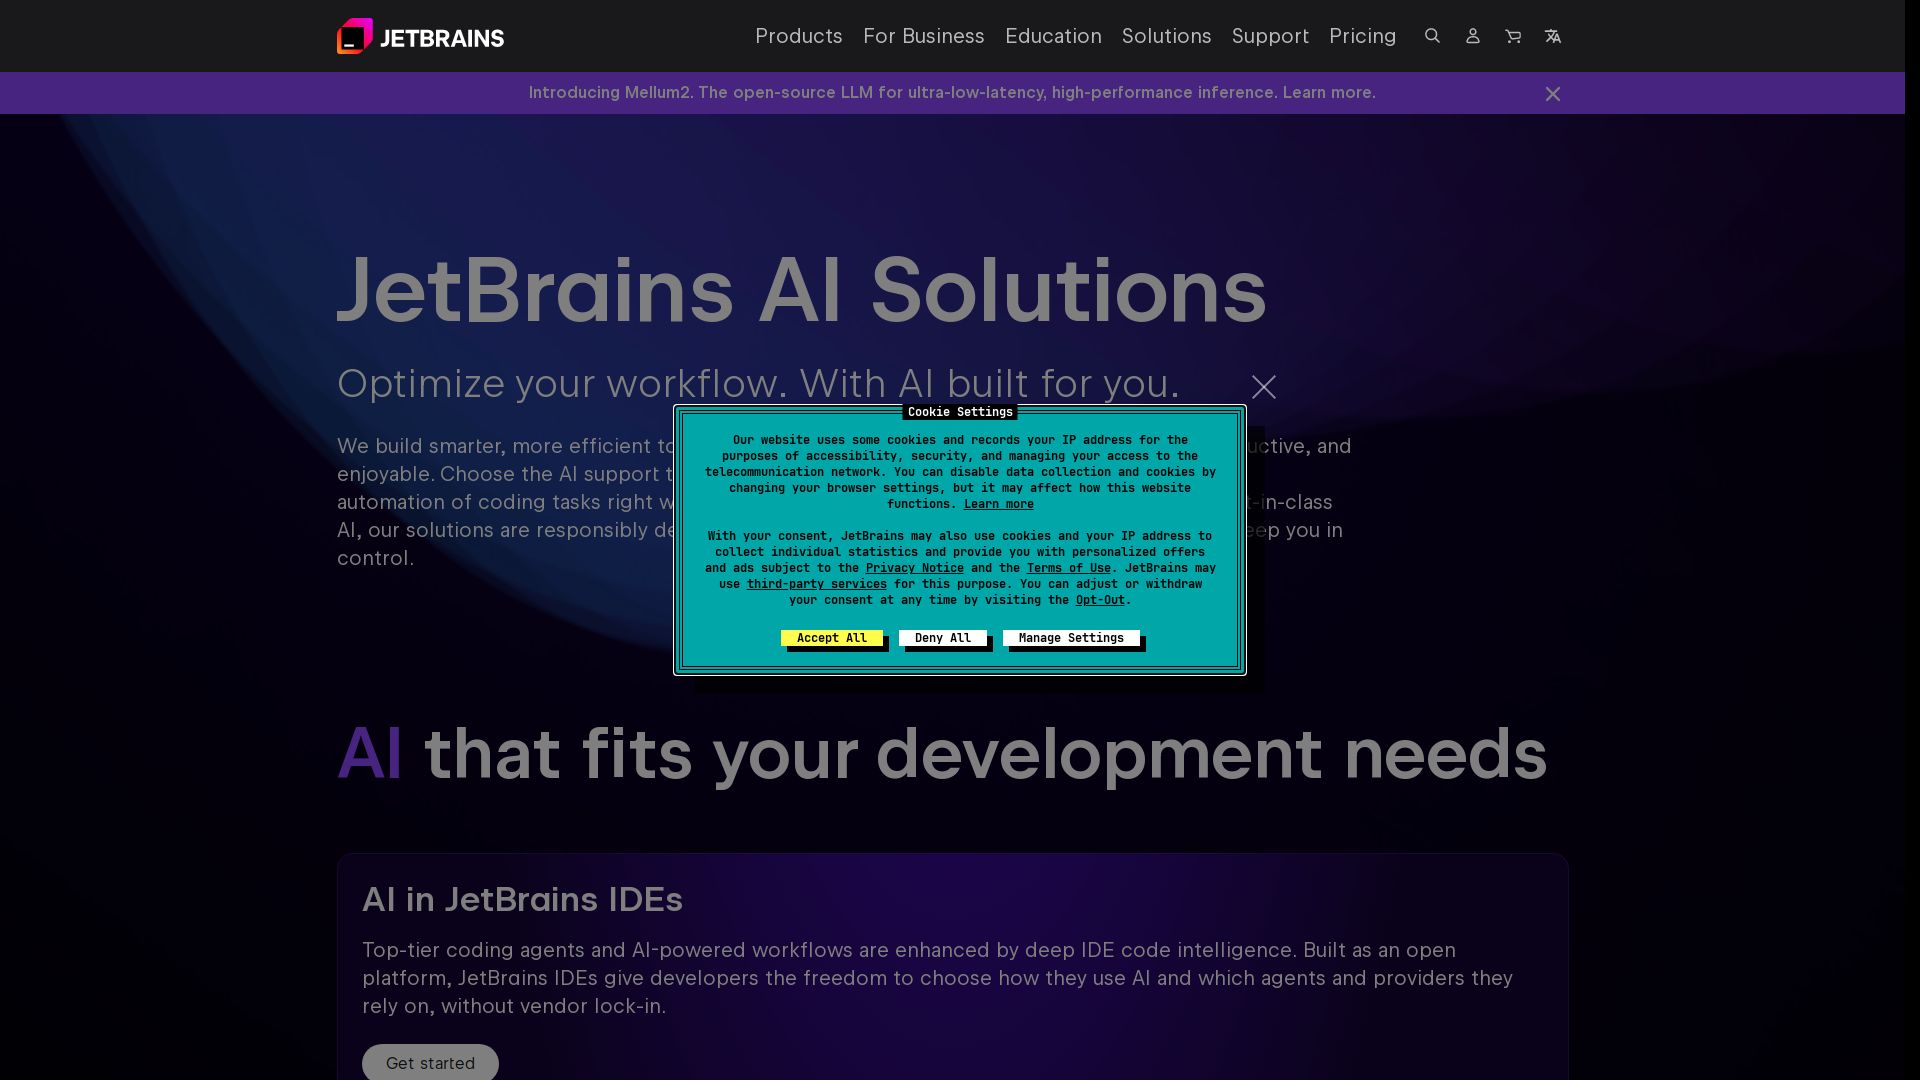Image resolution: width=1920 pixels, height=1080 pixels.
Task: Open the Products menu
Action: click(x=799, y=36)
